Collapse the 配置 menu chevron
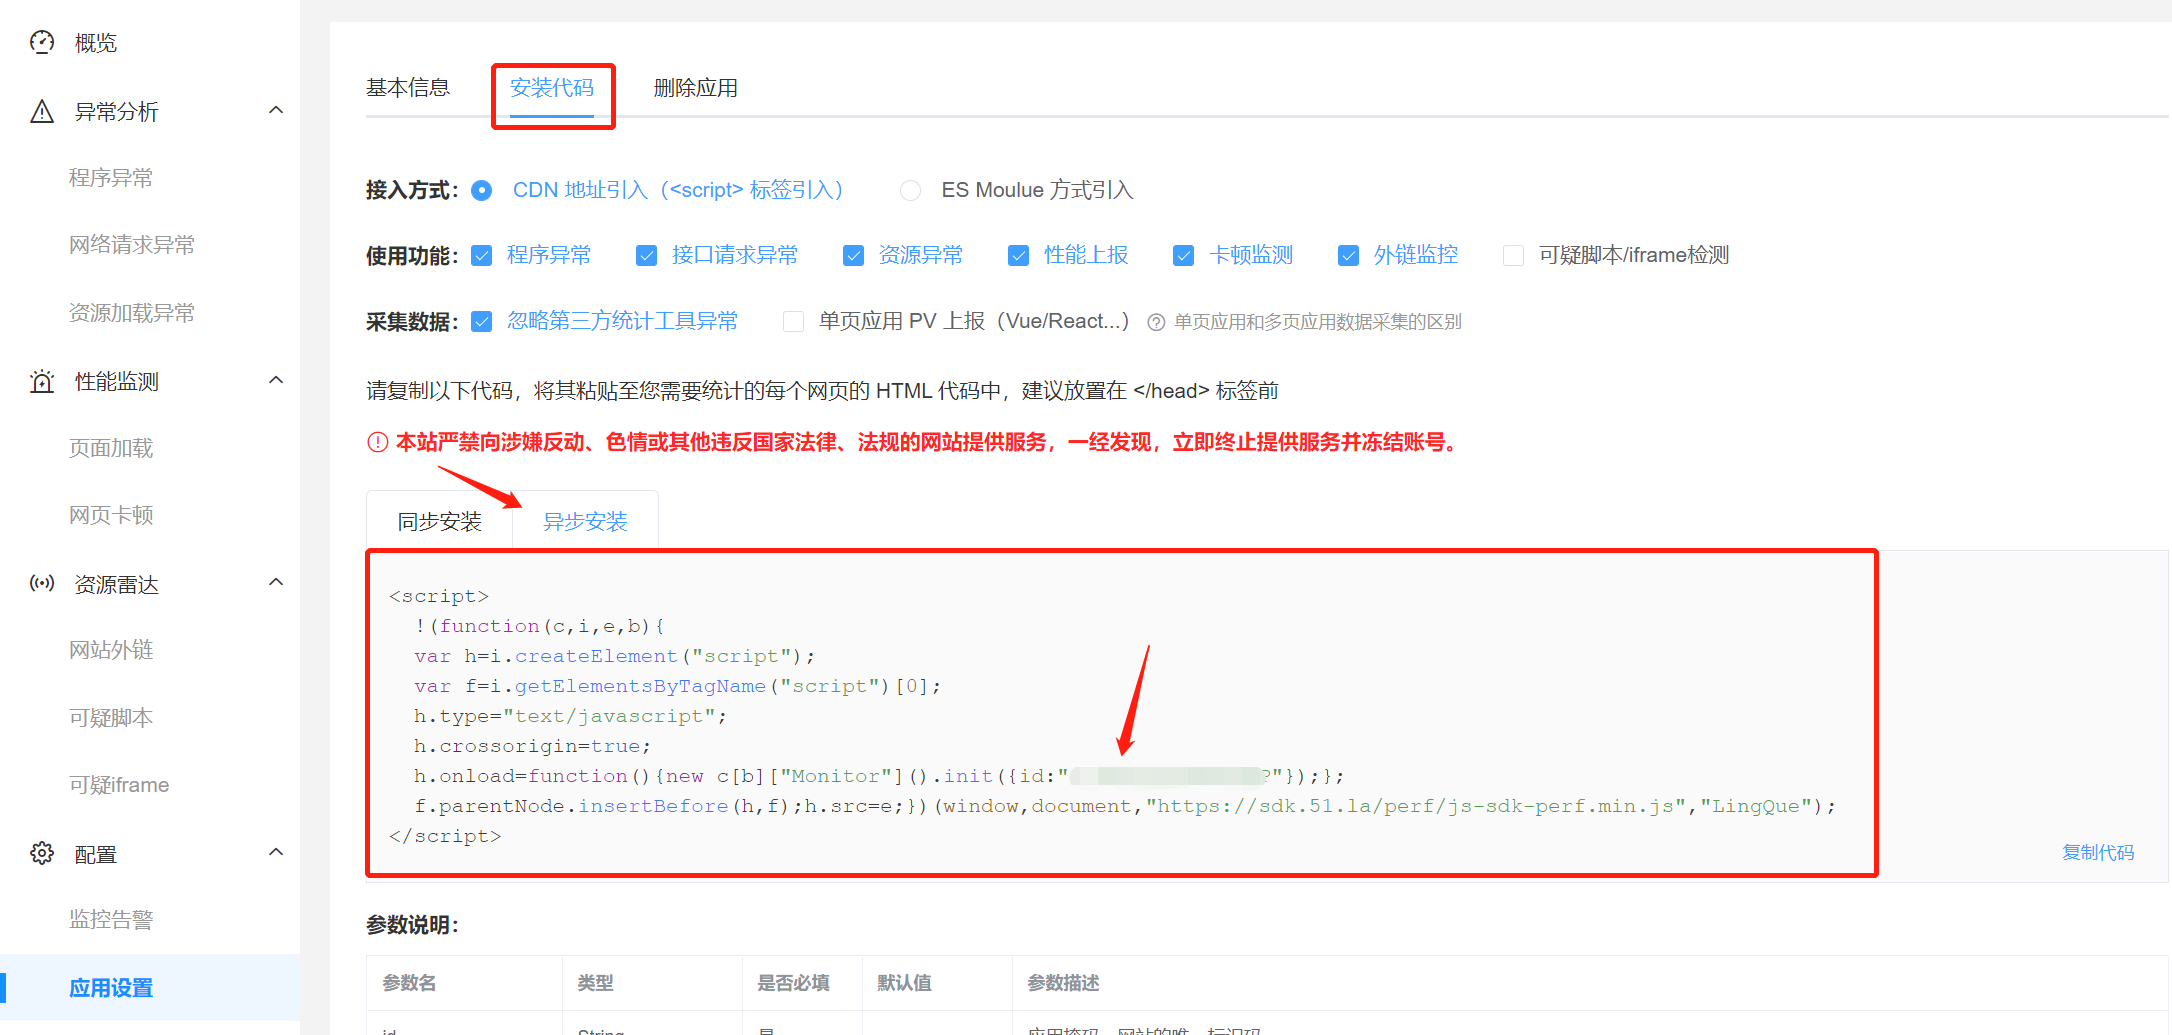This screenshot has height=1035, width=2172. coord(276,852)
